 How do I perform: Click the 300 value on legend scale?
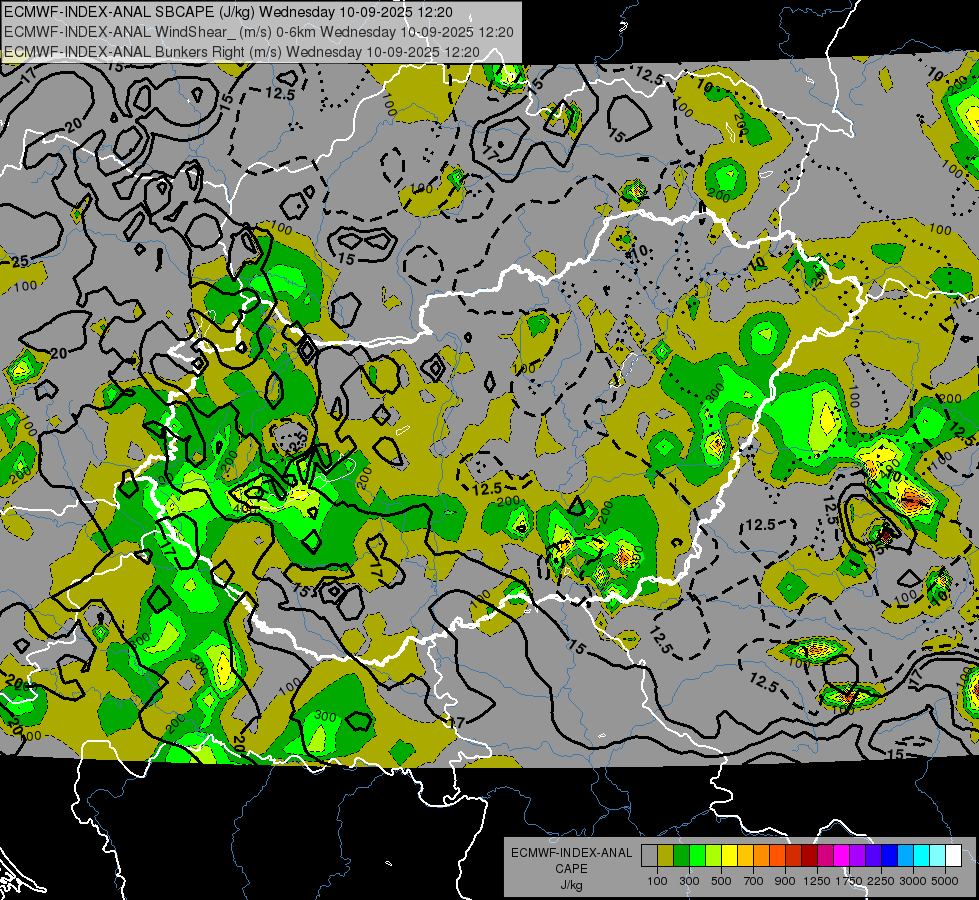pyautogui.click(x=689, y=881)
